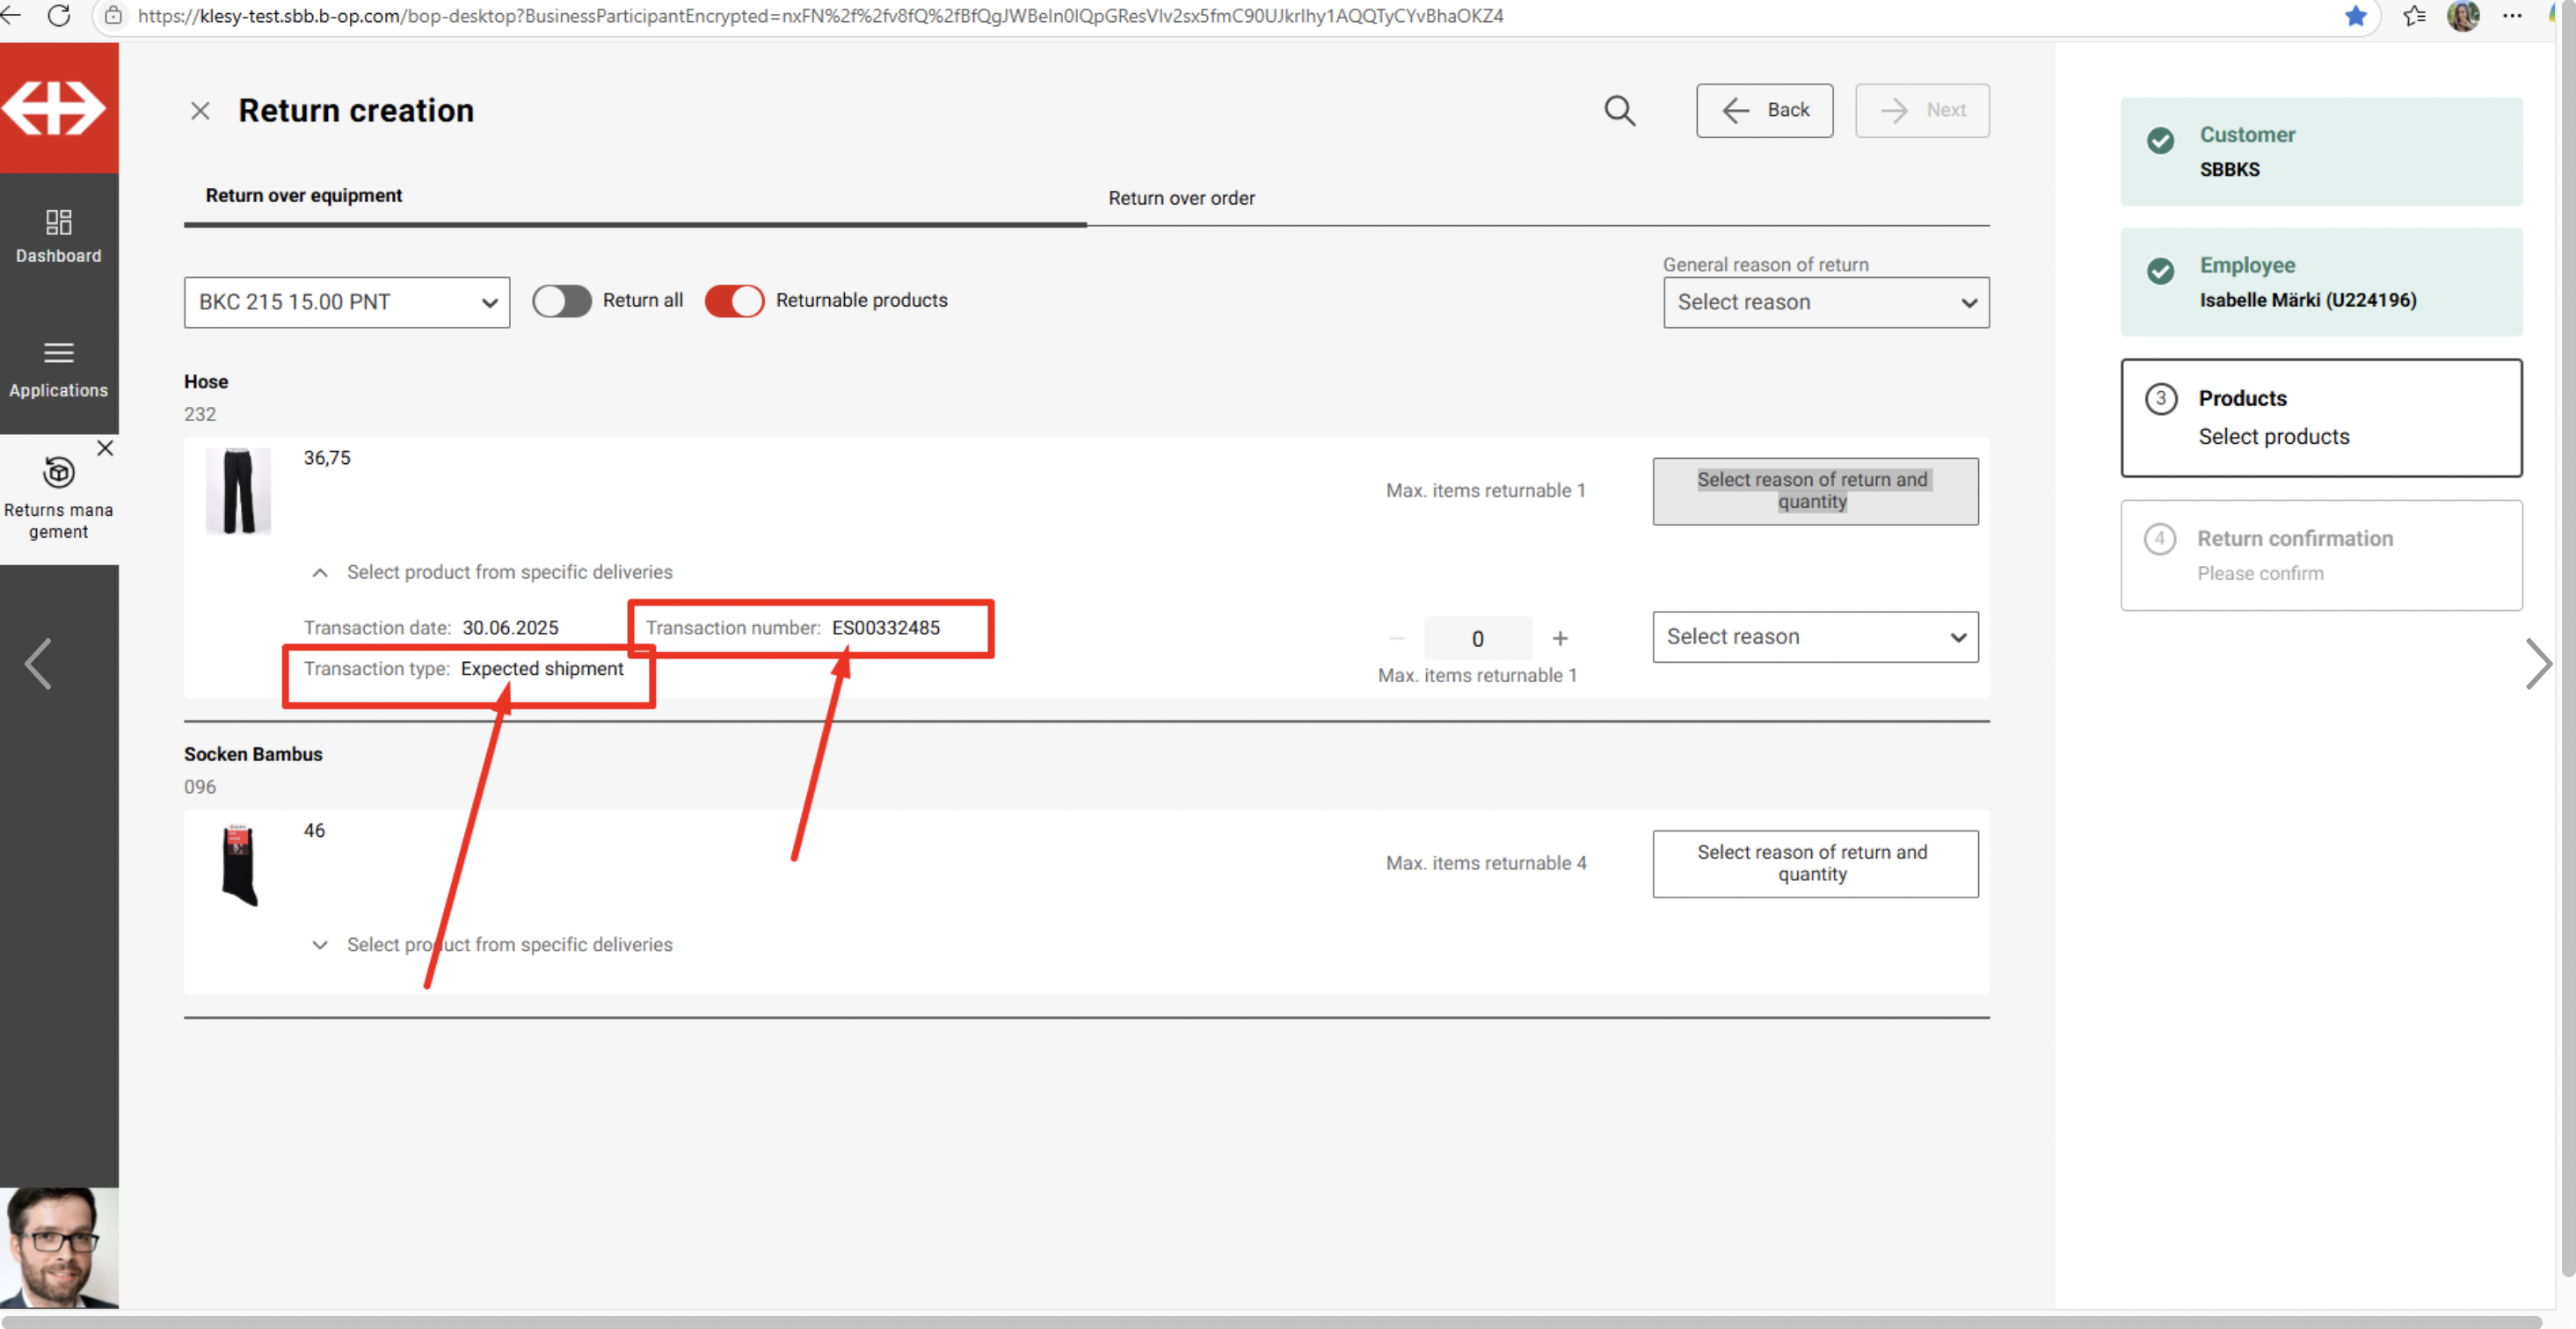Open General reason of return dropdown
The height and width of the screenshot is (1329, 2576).
tap(1825, 302)
